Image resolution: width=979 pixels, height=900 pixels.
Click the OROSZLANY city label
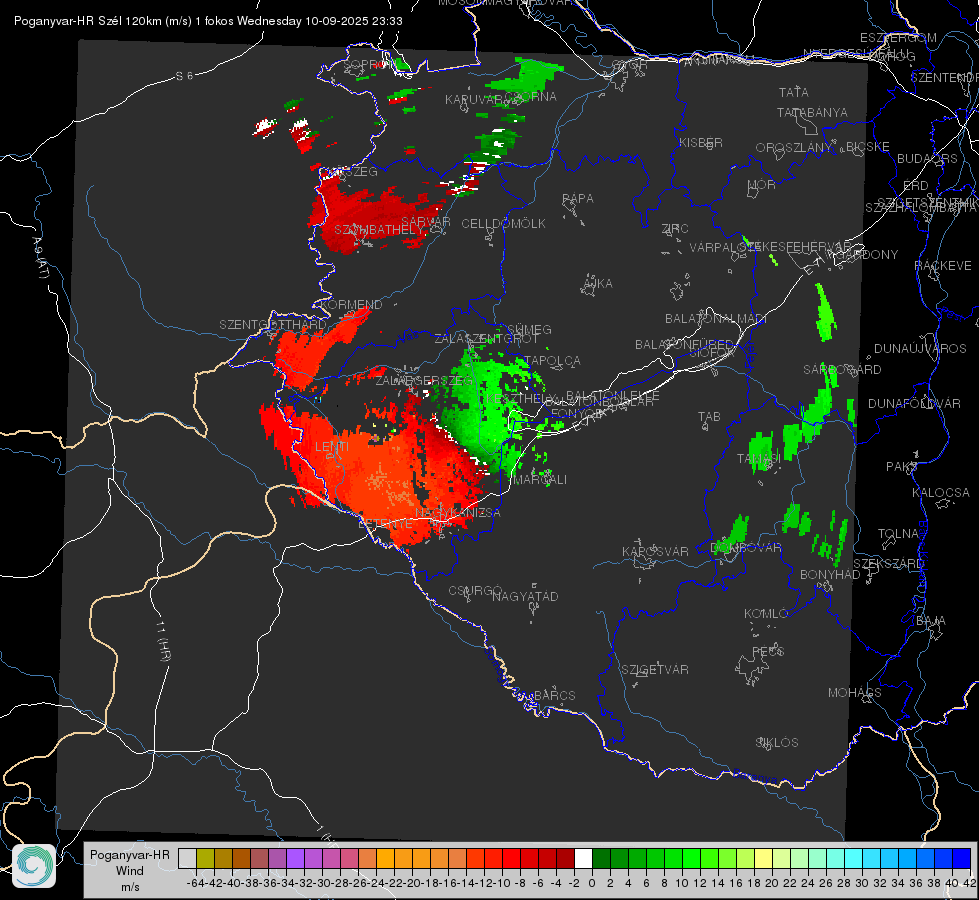coord(794,148)
